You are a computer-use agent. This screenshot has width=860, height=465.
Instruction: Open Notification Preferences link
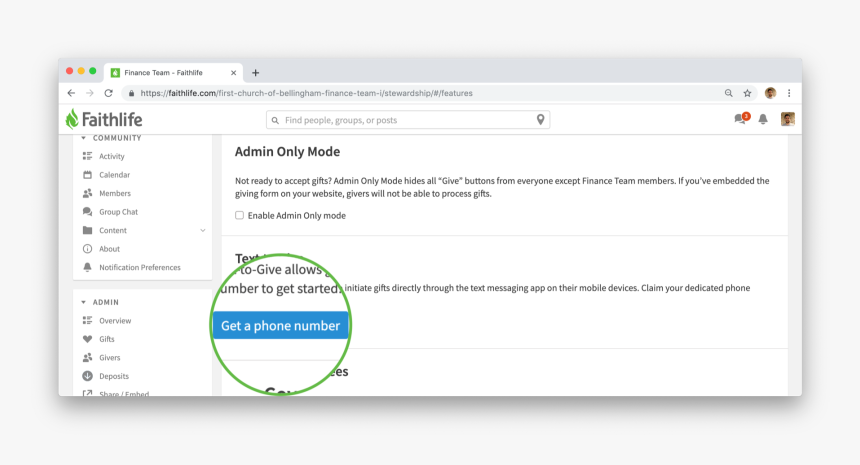pyautogui.click(x=139, y=267)
